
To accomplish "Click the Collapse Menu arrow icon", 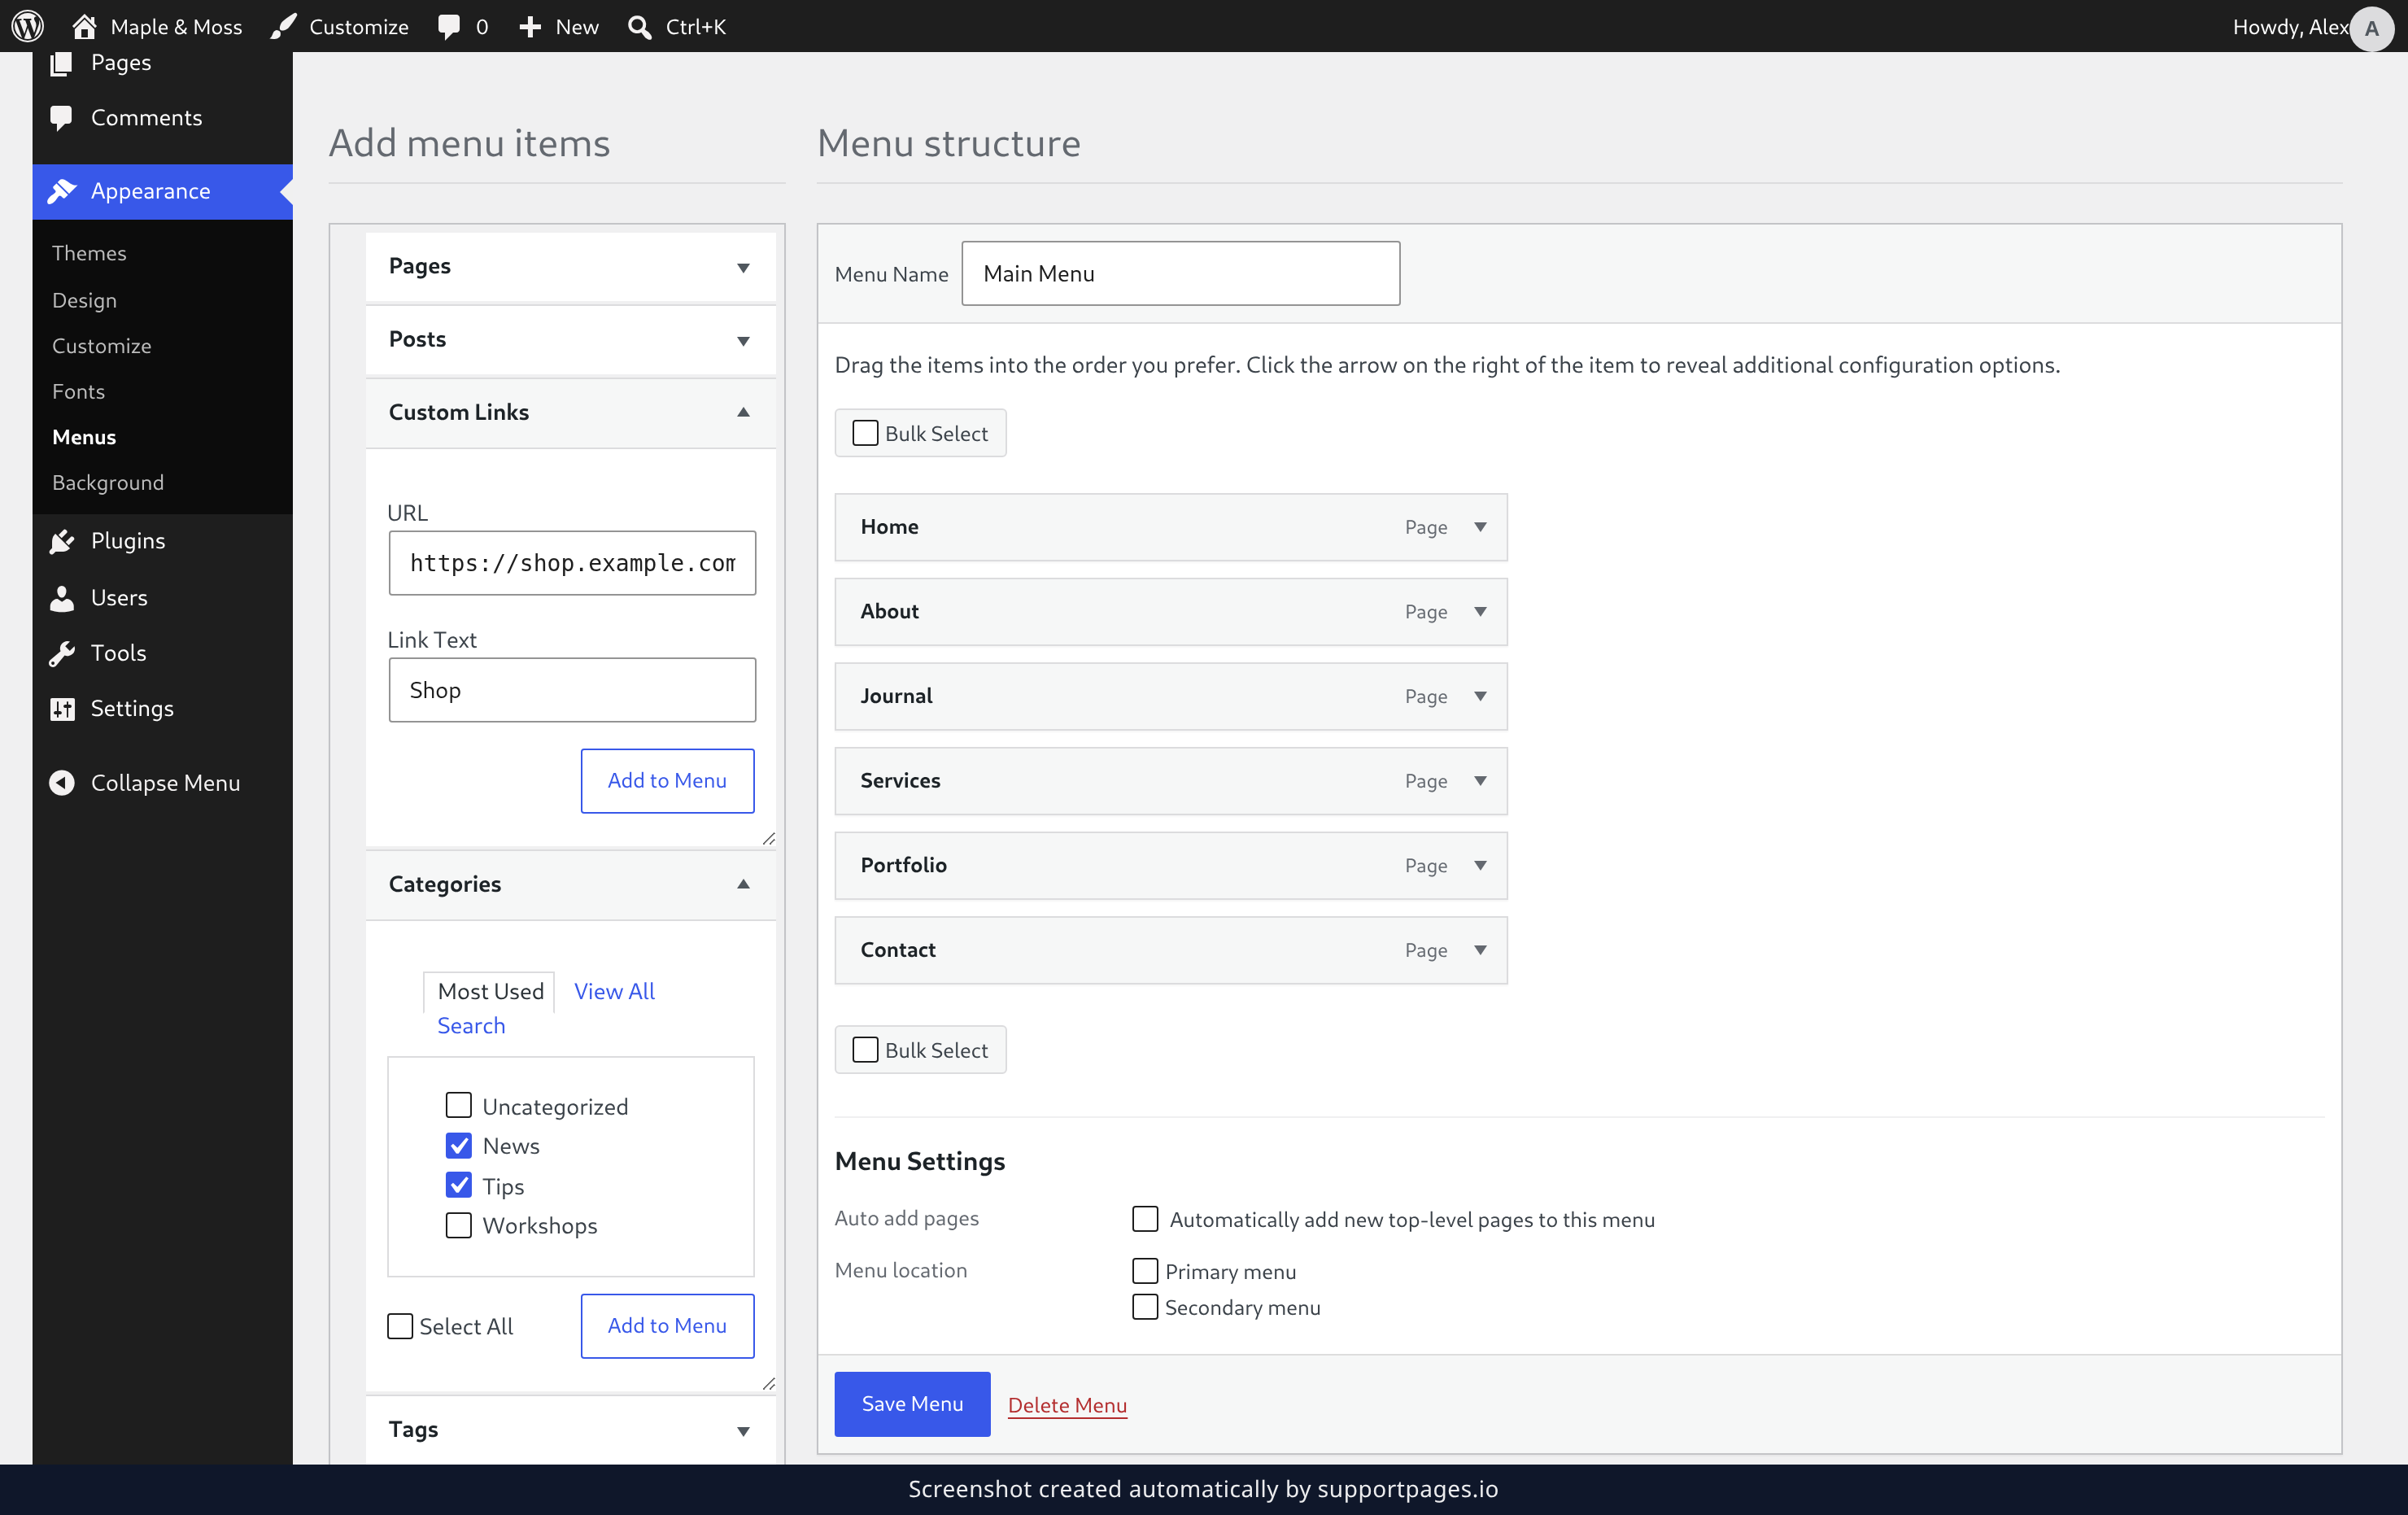I will 62,783.
